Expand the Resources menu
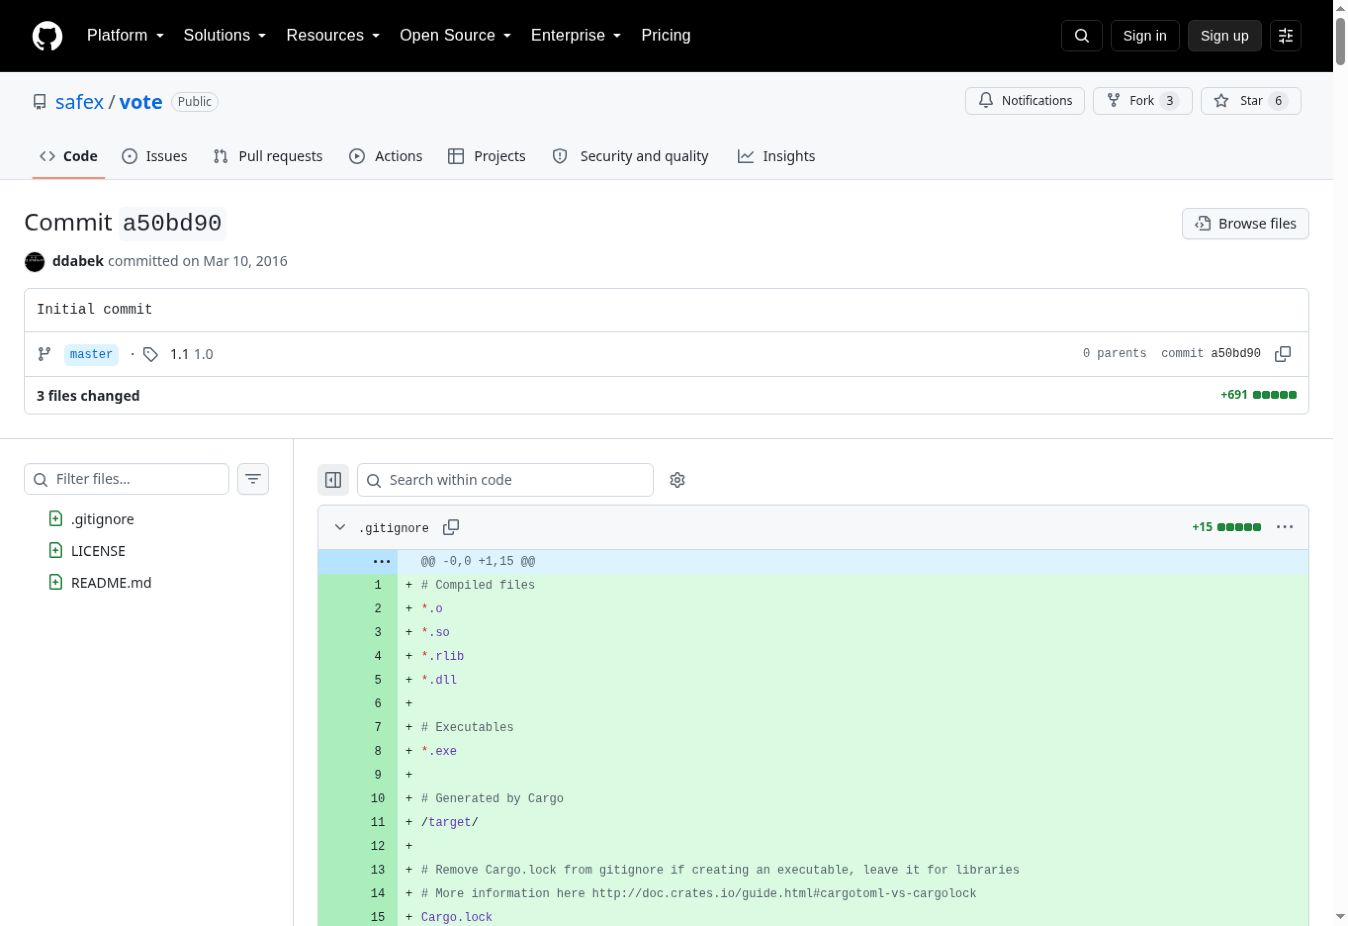 (x=333, y=35)
